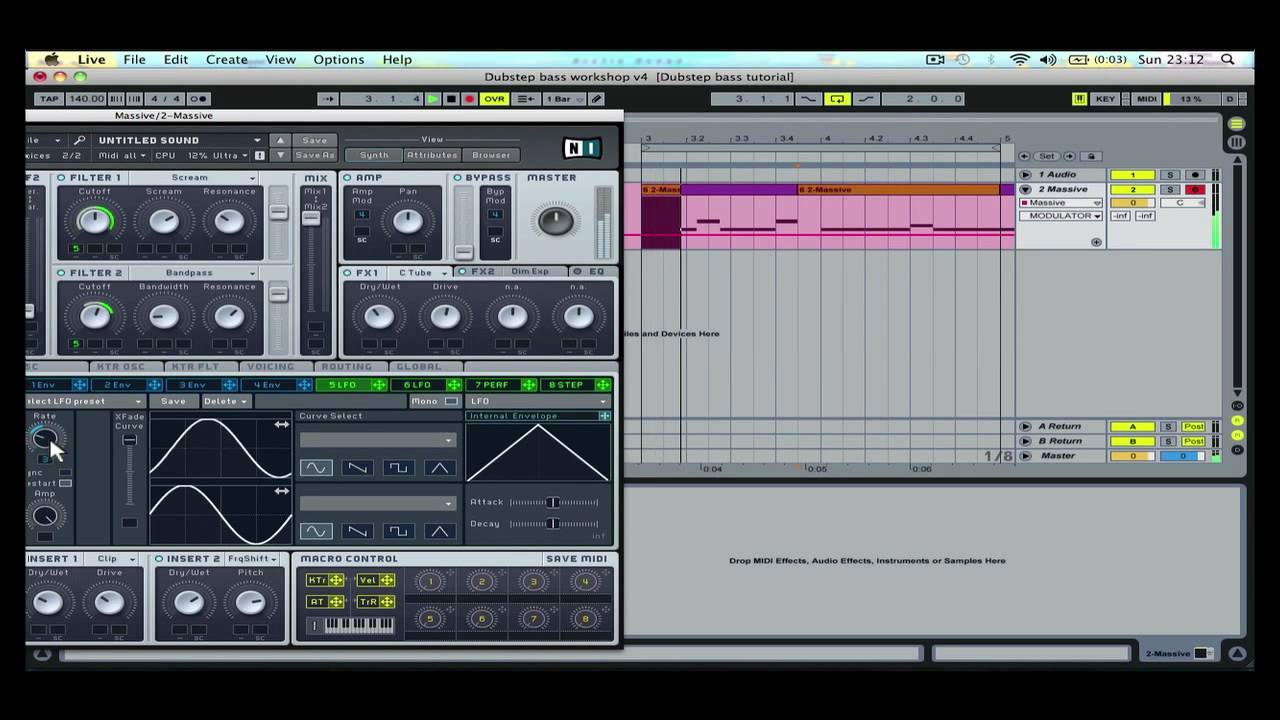This screenshot has height=720, width=1280.
Task: Toggle the Draw Mode pencil icon
Action: click(x=597, y=99)
